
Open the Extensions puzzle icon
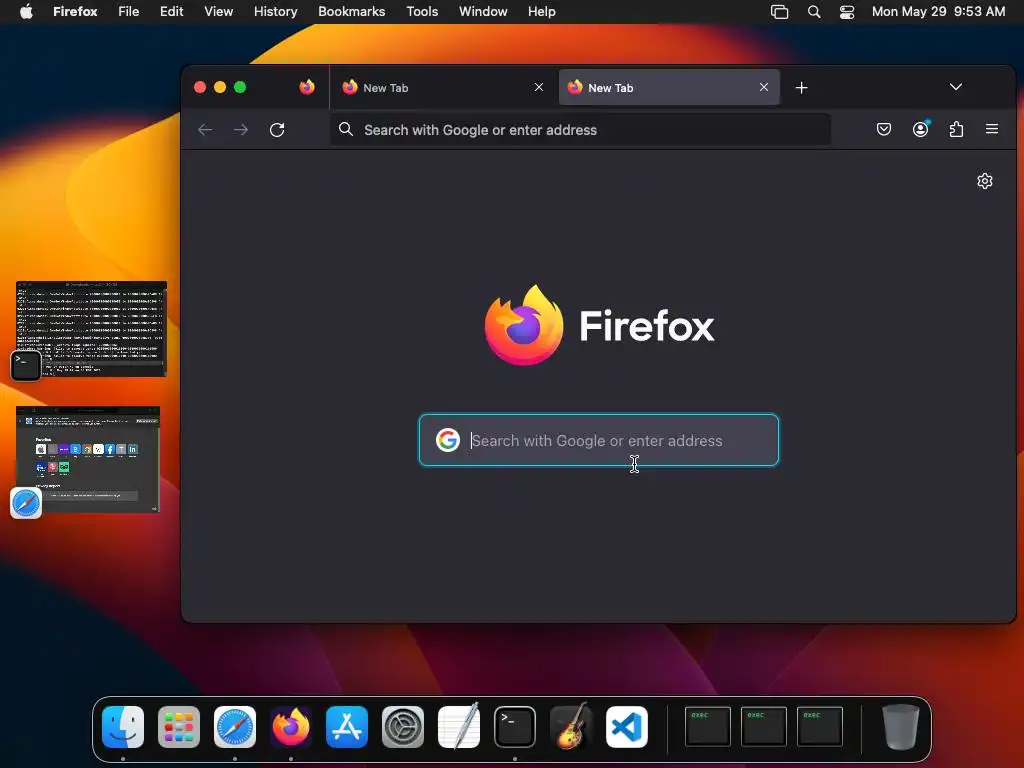coord(956,129)
